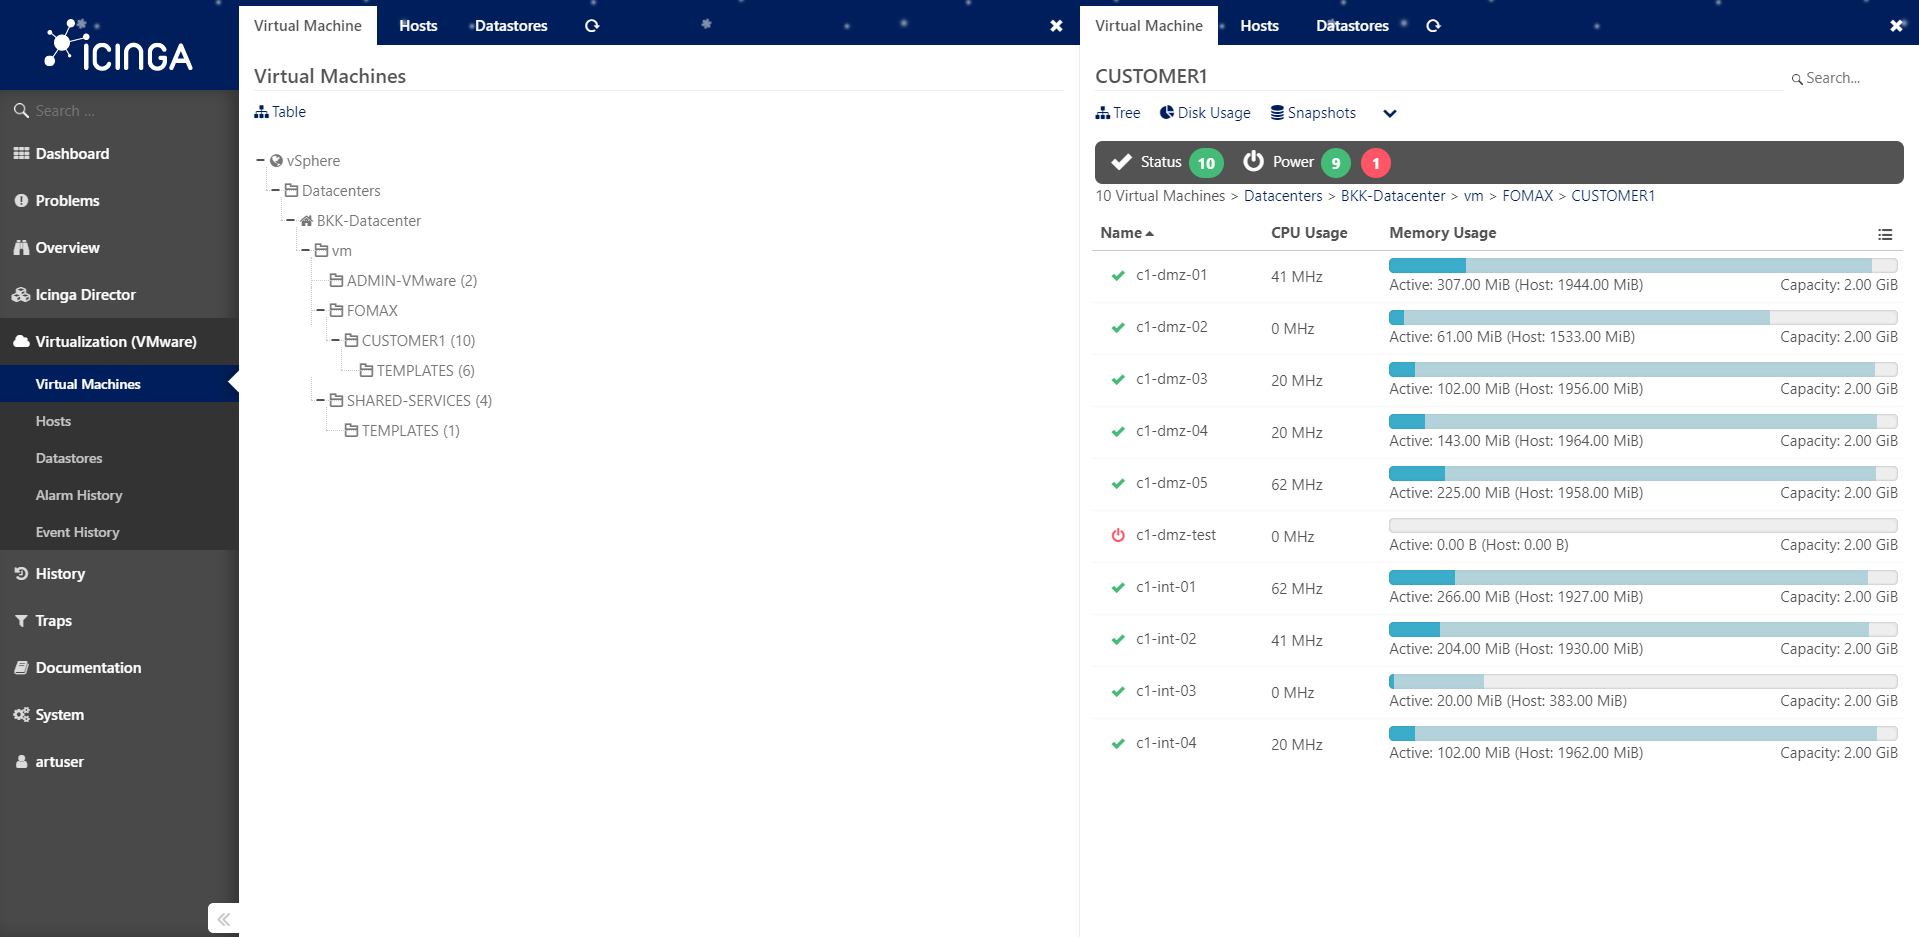Collapse the SHARED-SERVICES (4) folder
Screen dimensions: 1919x937
(320, 400)
